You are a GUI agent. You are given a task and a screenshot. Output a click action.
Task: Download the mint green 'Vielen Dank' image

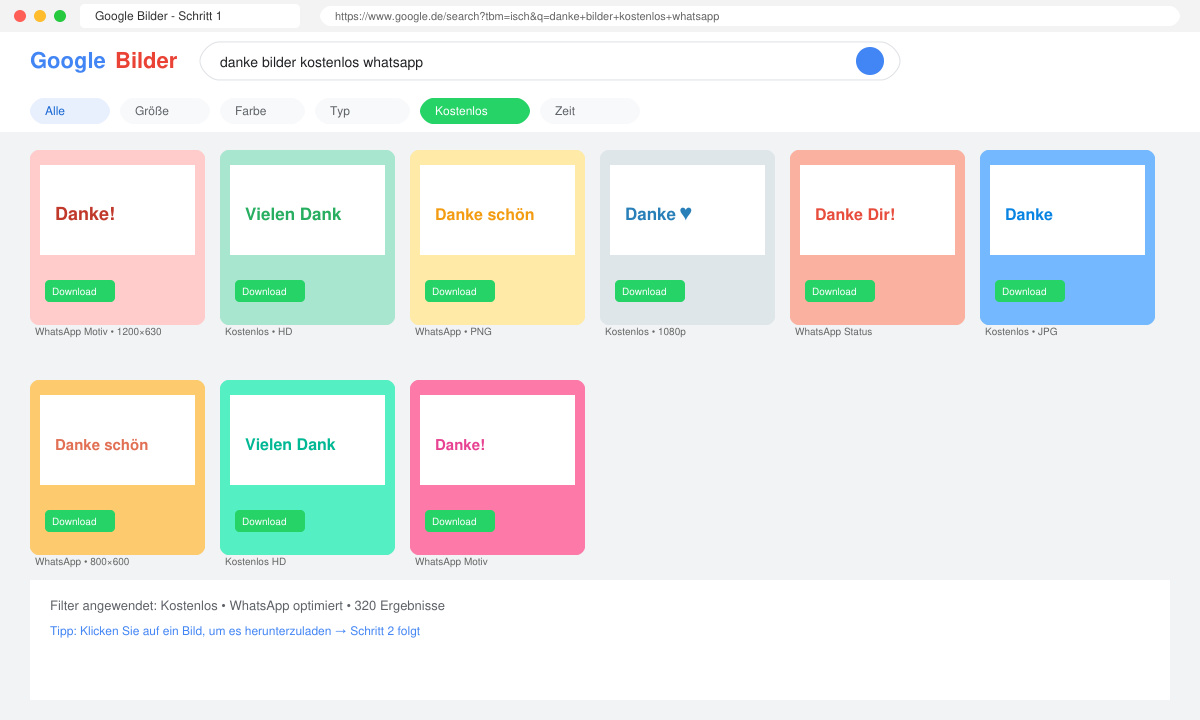(x=270, y=291)
